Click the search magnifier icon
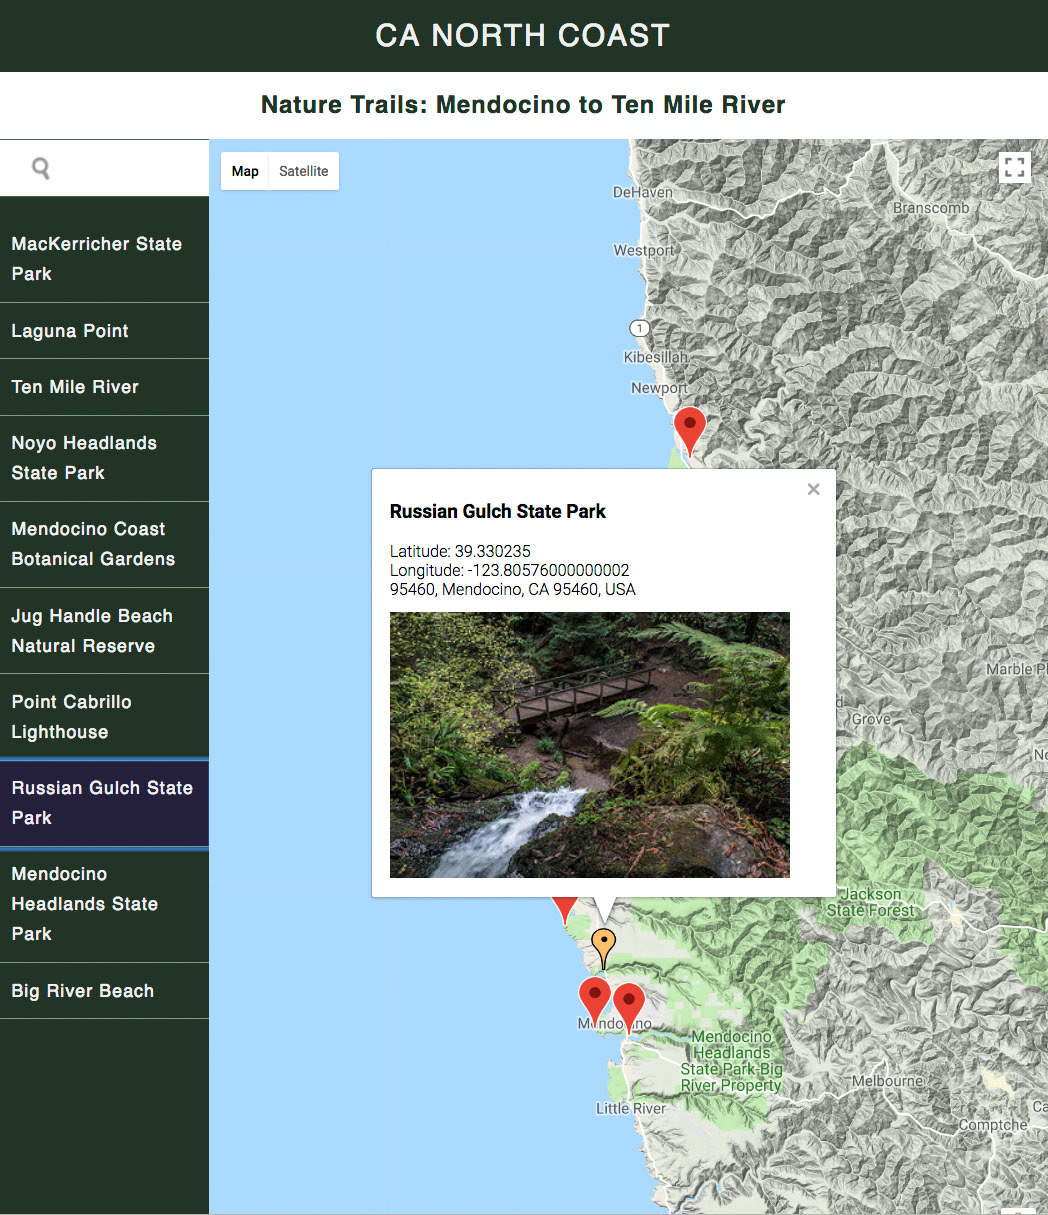Screen dimensions: 1048x1215 click(41, 168)
